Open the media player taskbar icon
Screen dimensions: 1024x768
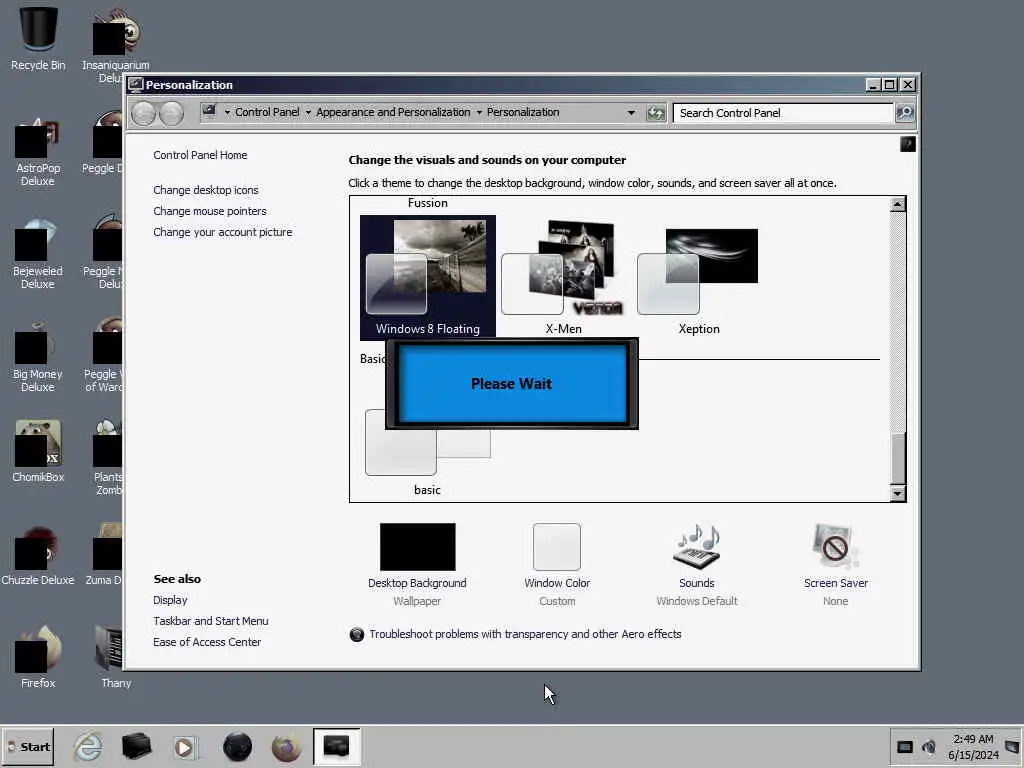(x=184, y=747)
